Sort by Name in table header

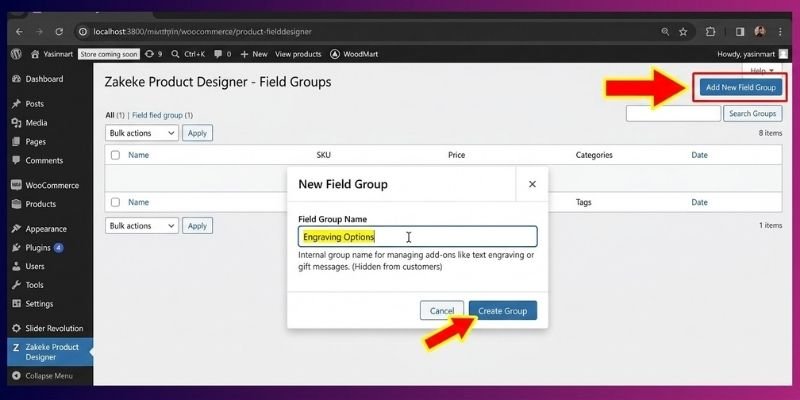[x=138, y=155]
